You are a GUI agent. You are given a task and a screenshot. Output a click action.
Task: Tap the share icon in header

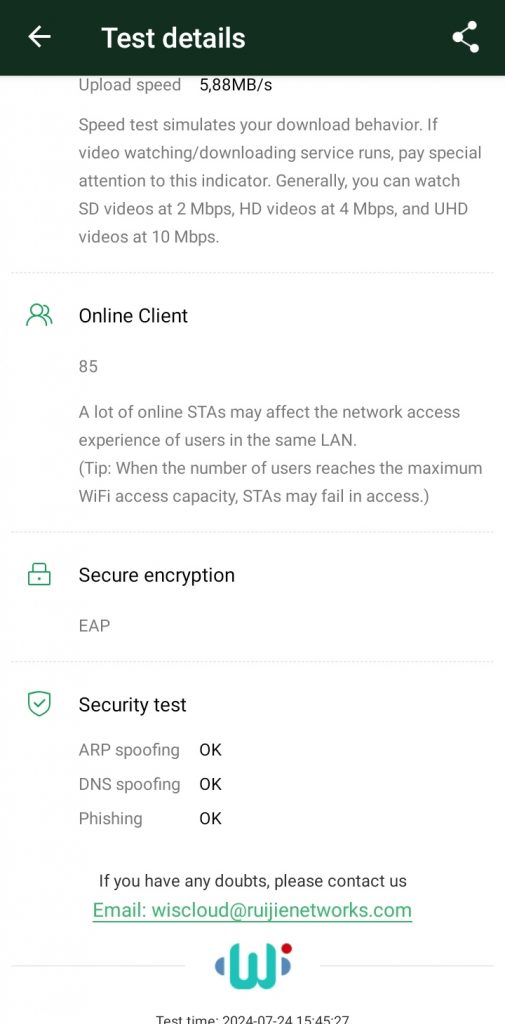pyautogui.click(x=466, y=37)
